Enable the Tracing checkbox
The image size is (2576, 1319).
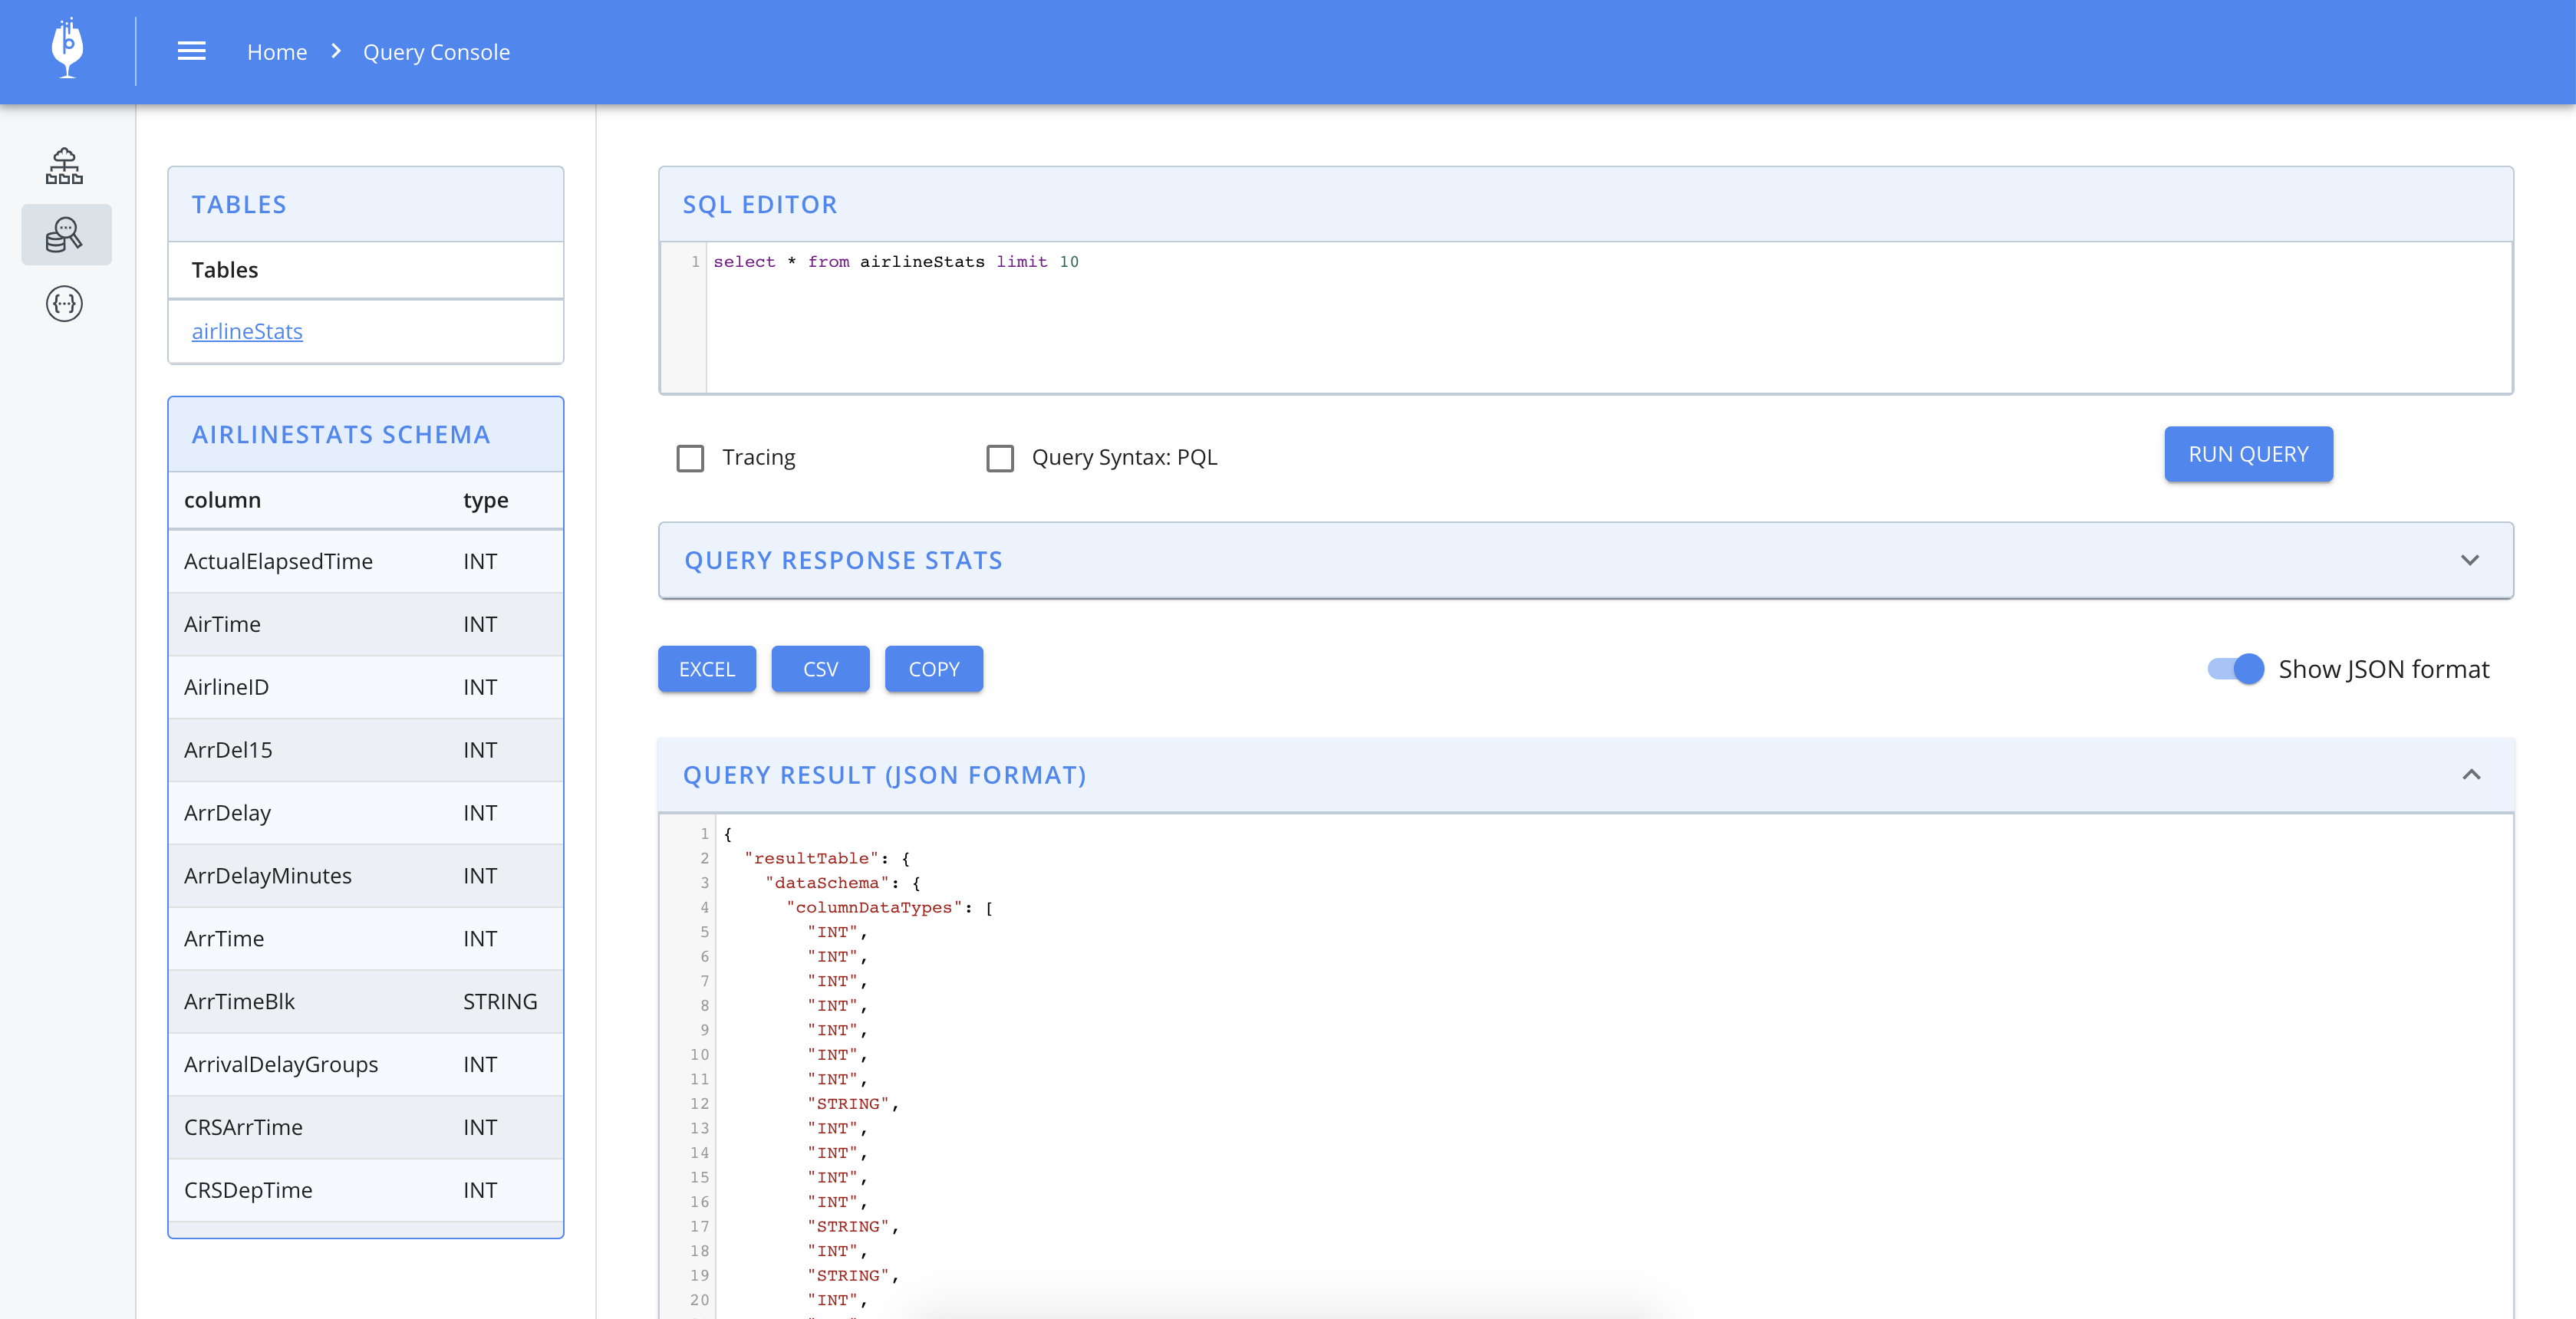[x=690, y=458]
